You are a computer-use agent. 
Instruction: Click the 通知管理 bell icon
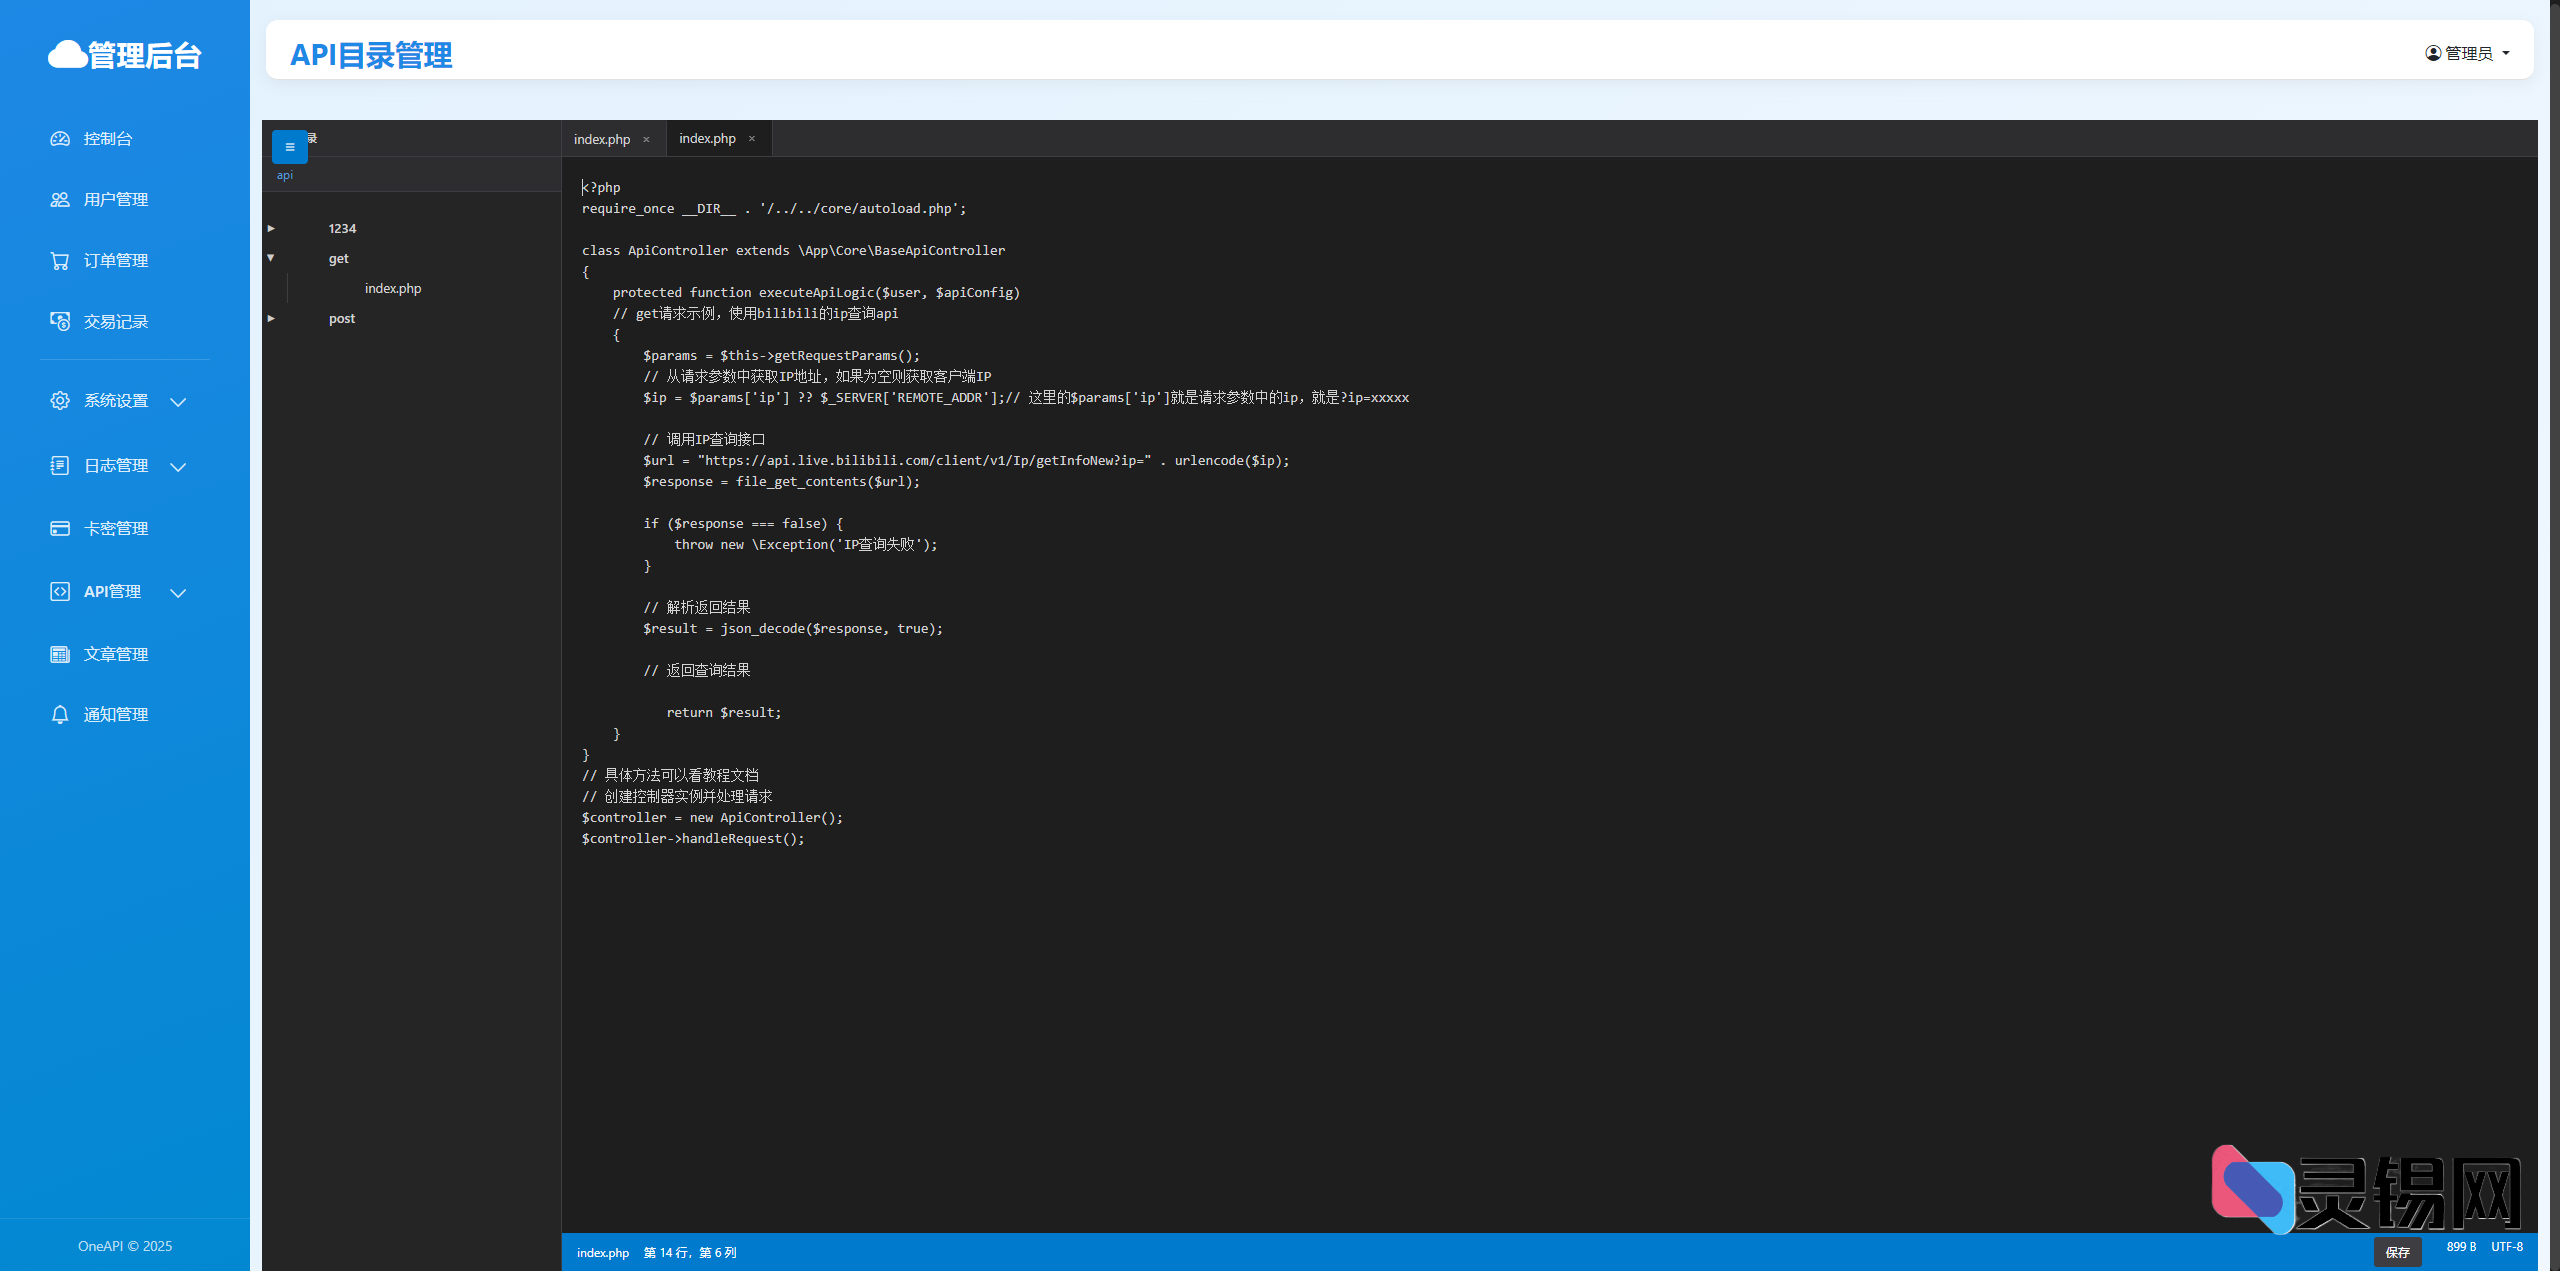(x=60, y=715)
